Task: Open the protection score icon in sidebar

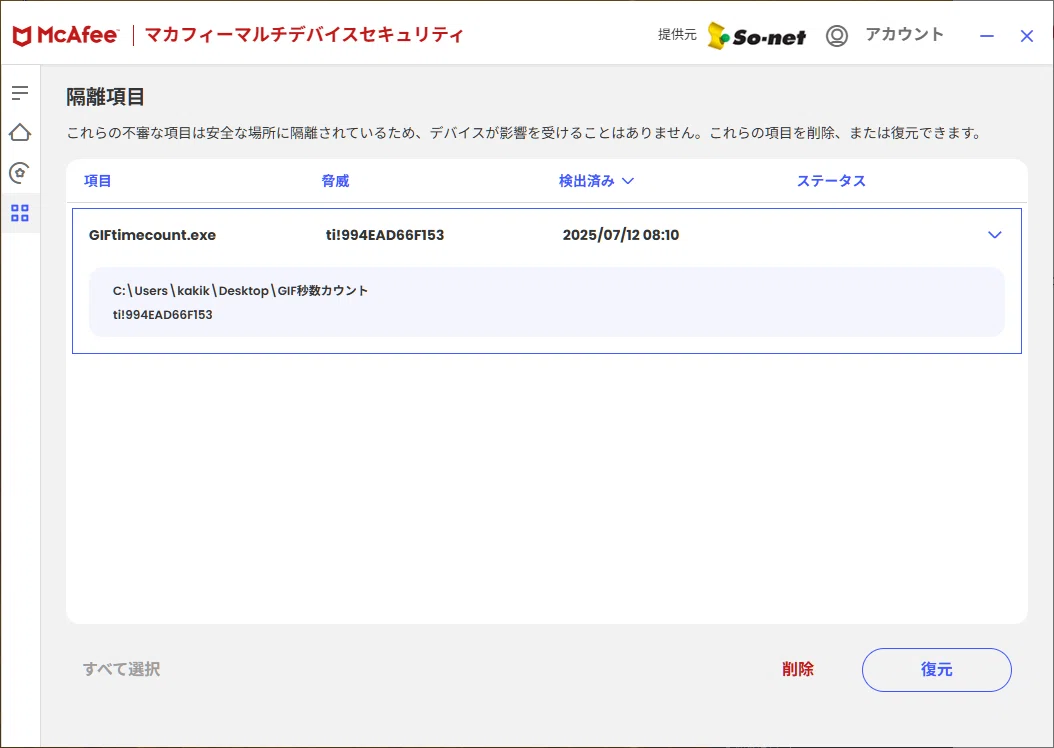Action: pyautogui.click(x=20, y=173)
